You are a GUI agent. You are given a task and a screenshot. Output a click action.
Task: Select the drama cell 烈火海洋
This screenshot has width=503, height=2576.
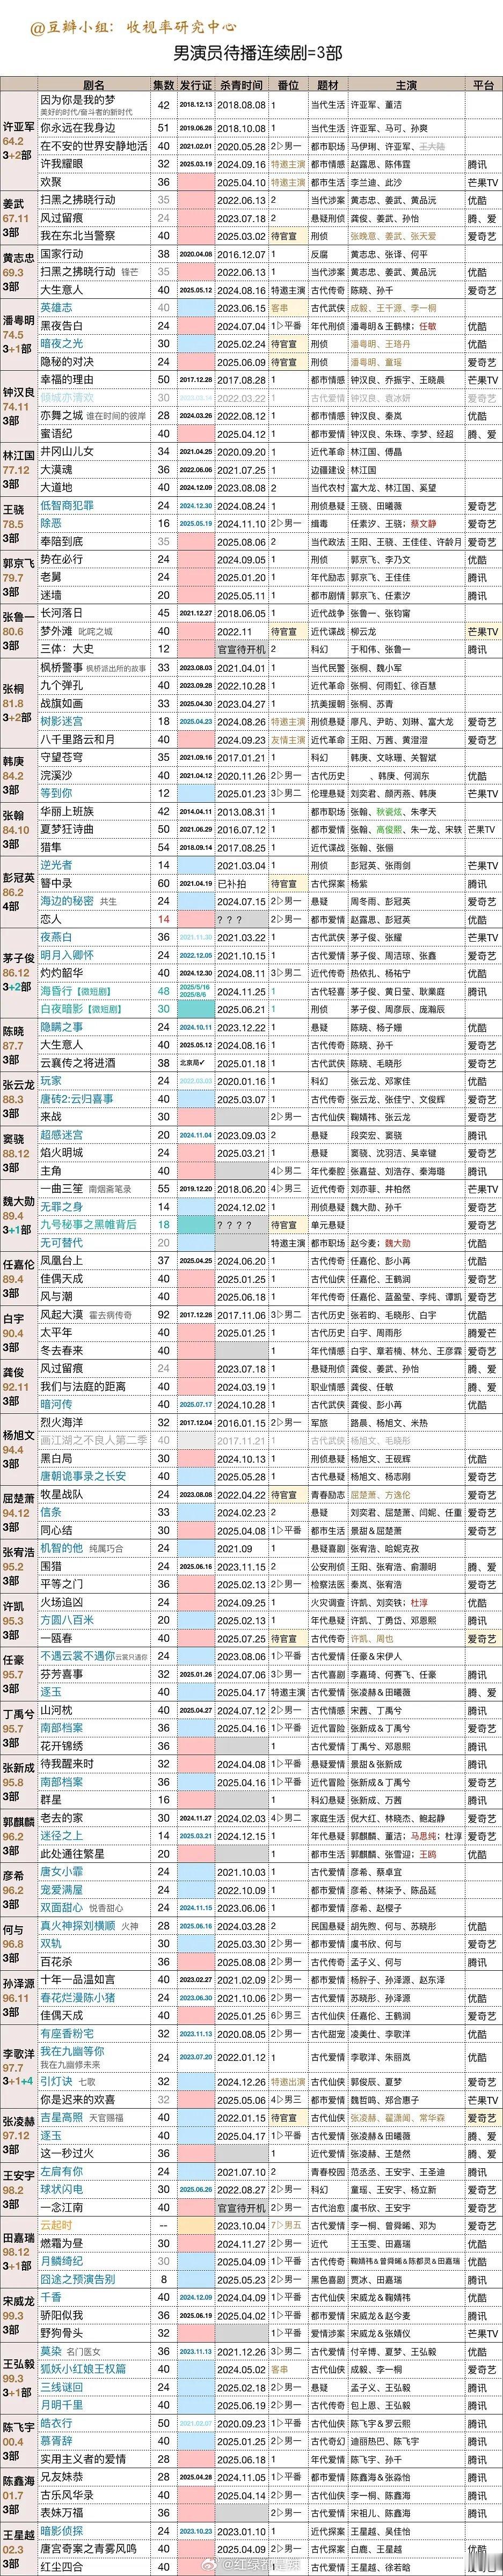(x=61, y=1422)
